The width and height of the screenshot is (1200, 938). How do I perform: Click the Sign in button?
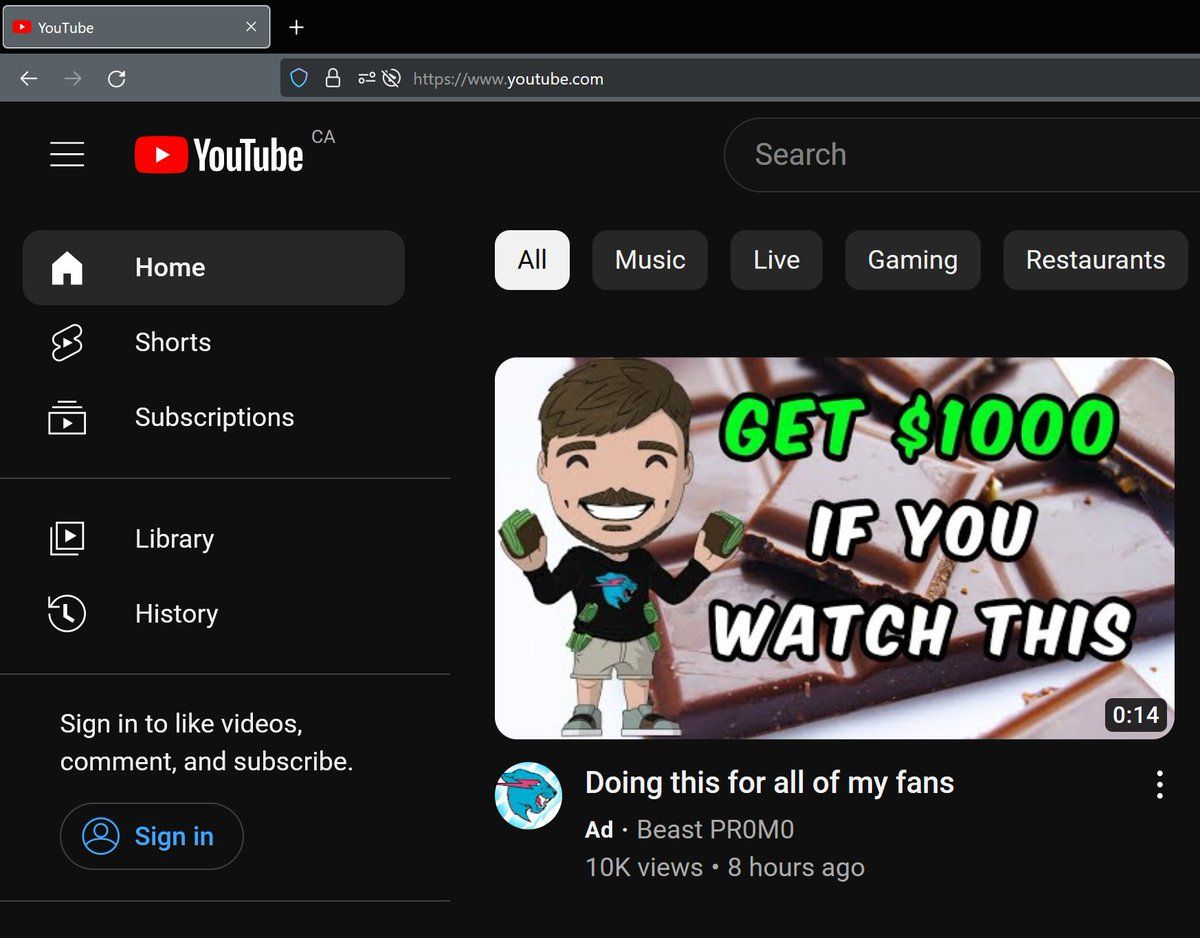point(151,836)
